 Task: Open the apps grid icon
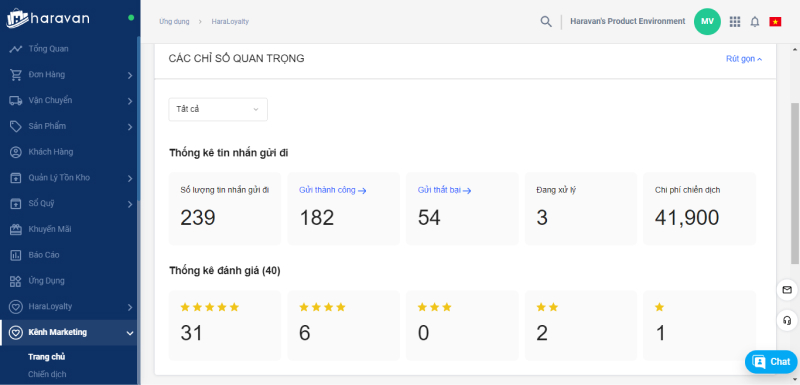point(735,21)
